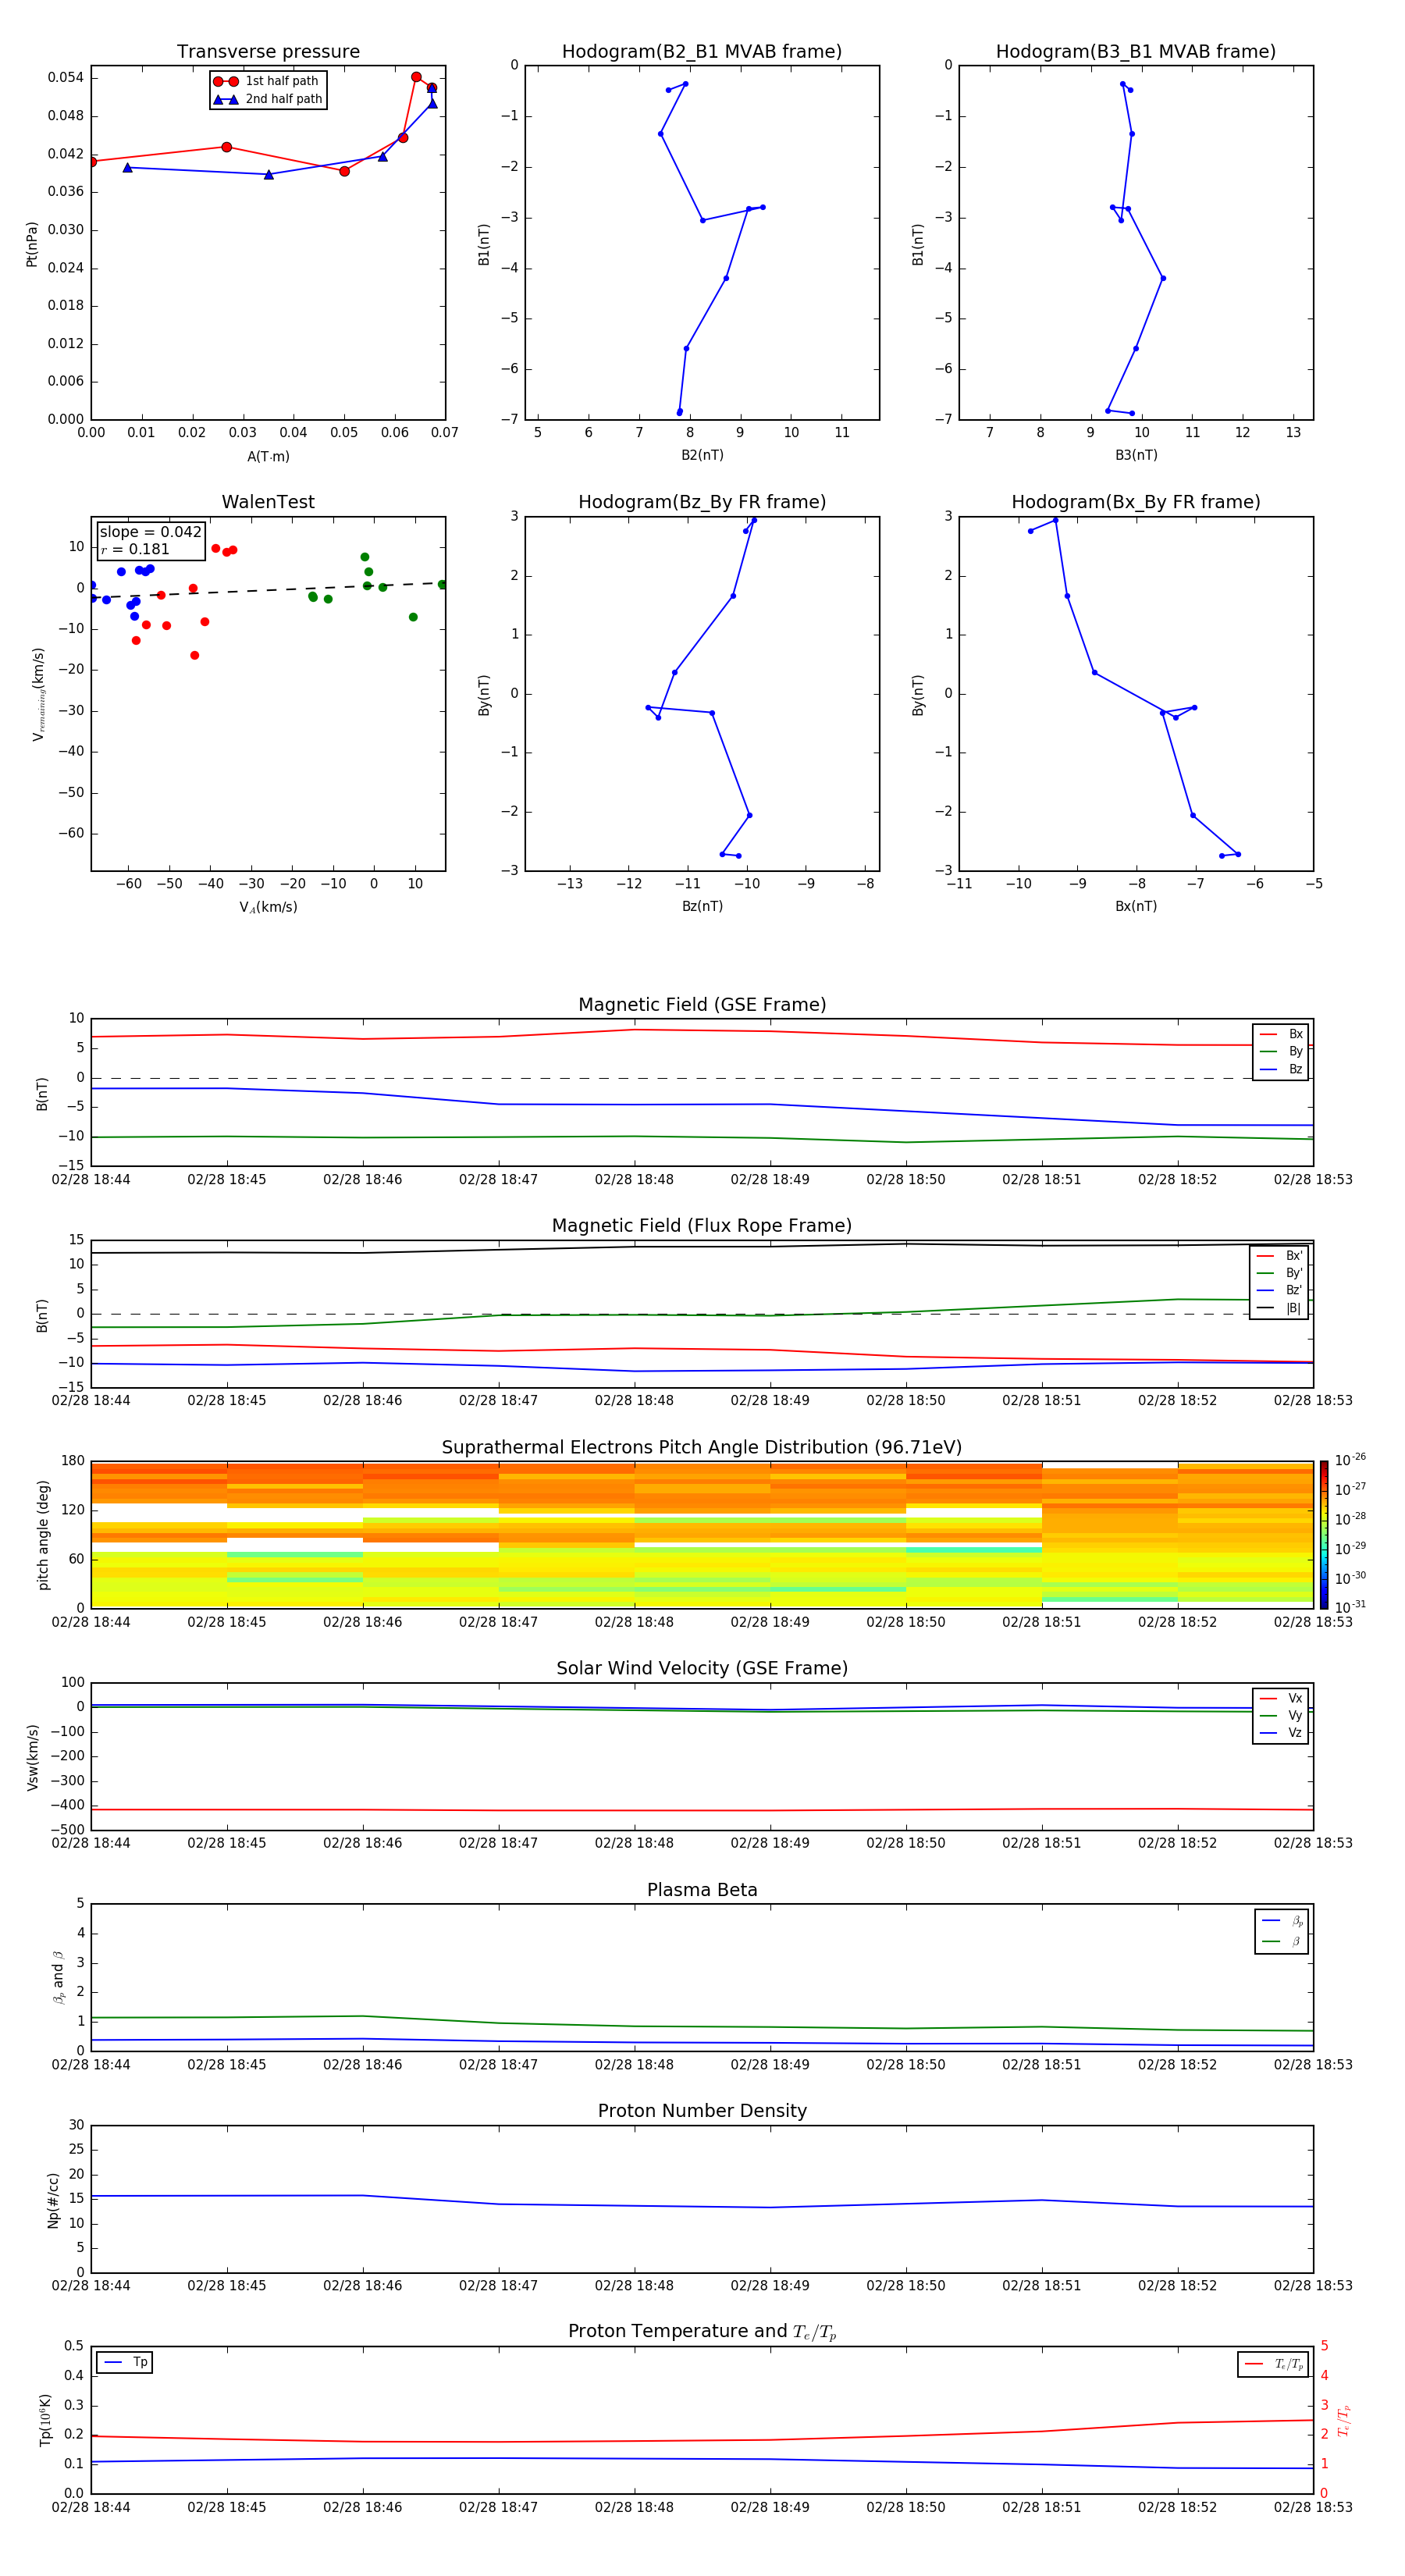The width and height of the screenshot is (1405, 2576).
Task: Click the "Hodogram(B3_B1 MVAB frame)" title
Action: coord(1136,52)
